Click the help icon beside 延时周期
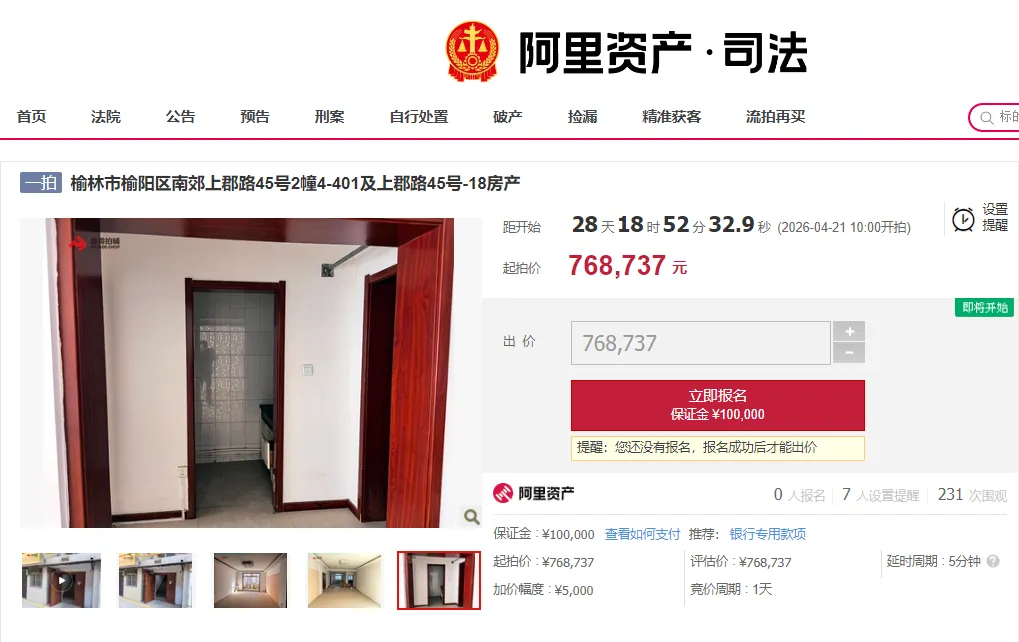The width and height of the screenshot is (1019, 642). pyautogui.click(x=993, y=561)
